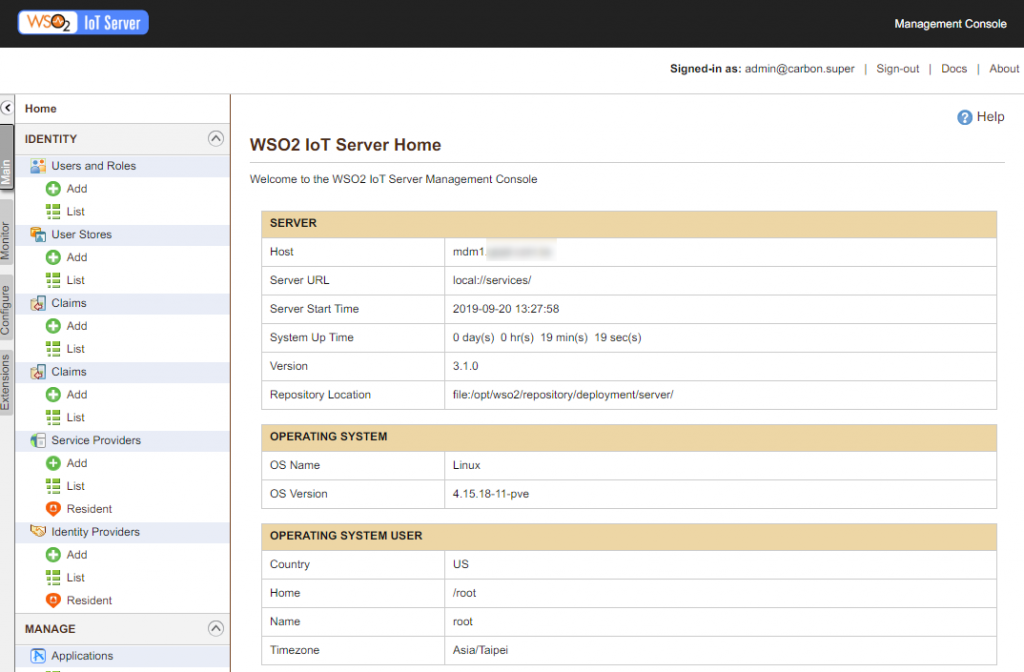Click the OS Name value Linux

pos(466,466)
